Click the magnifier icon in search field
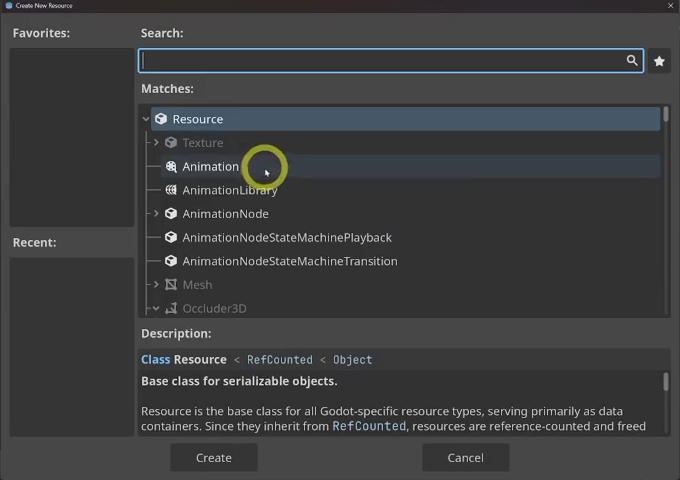 tap(632, 60)
